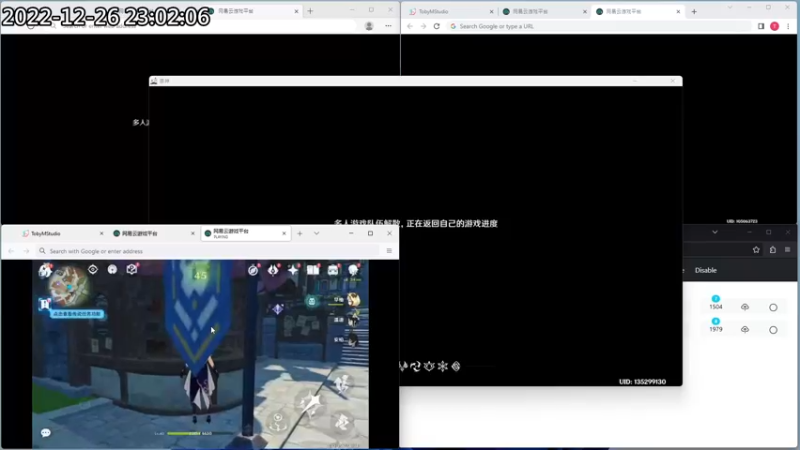Toggle the cloud eye icon in 1979 row

[x=745, y=329]
